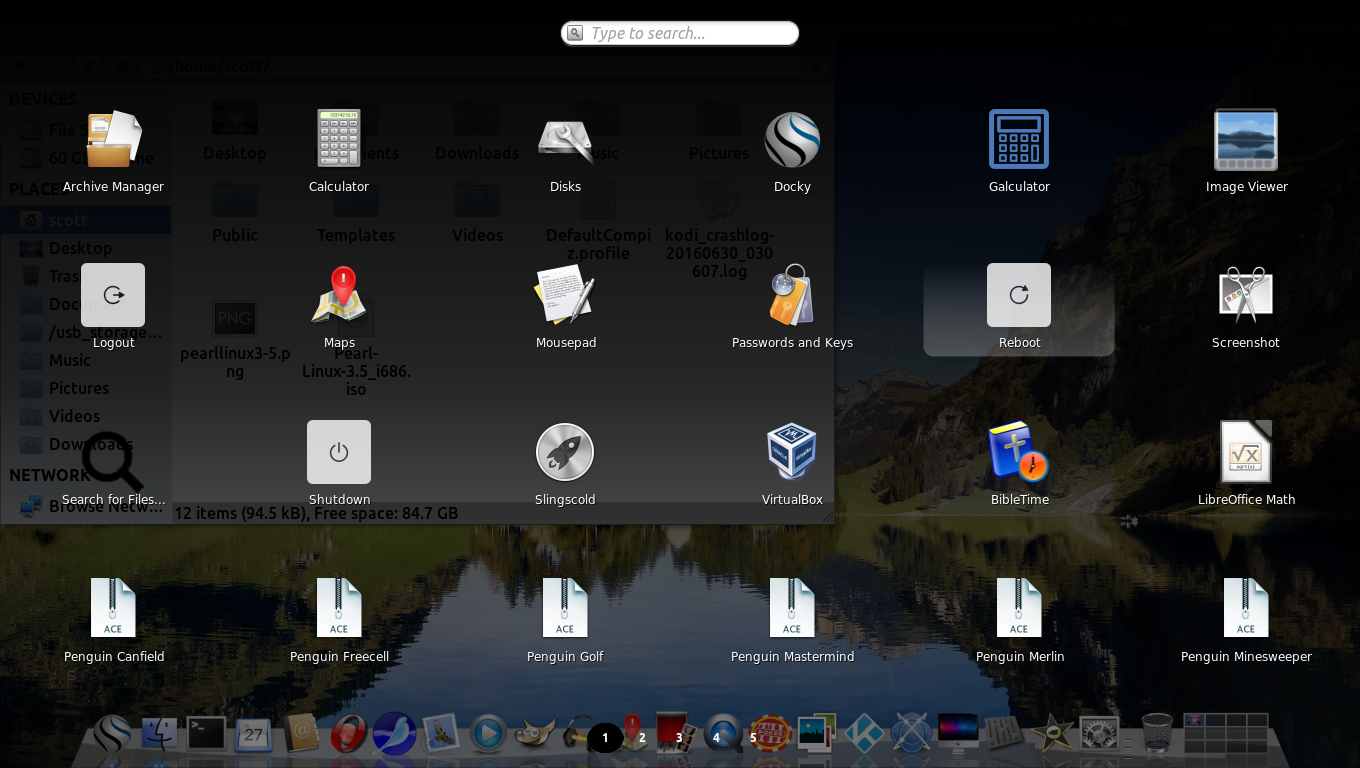Image resolution: width=1360 pixels, height=768 pixels.
Task: Open the mail stamp icon in dock
Action: [x=441, y=735]
